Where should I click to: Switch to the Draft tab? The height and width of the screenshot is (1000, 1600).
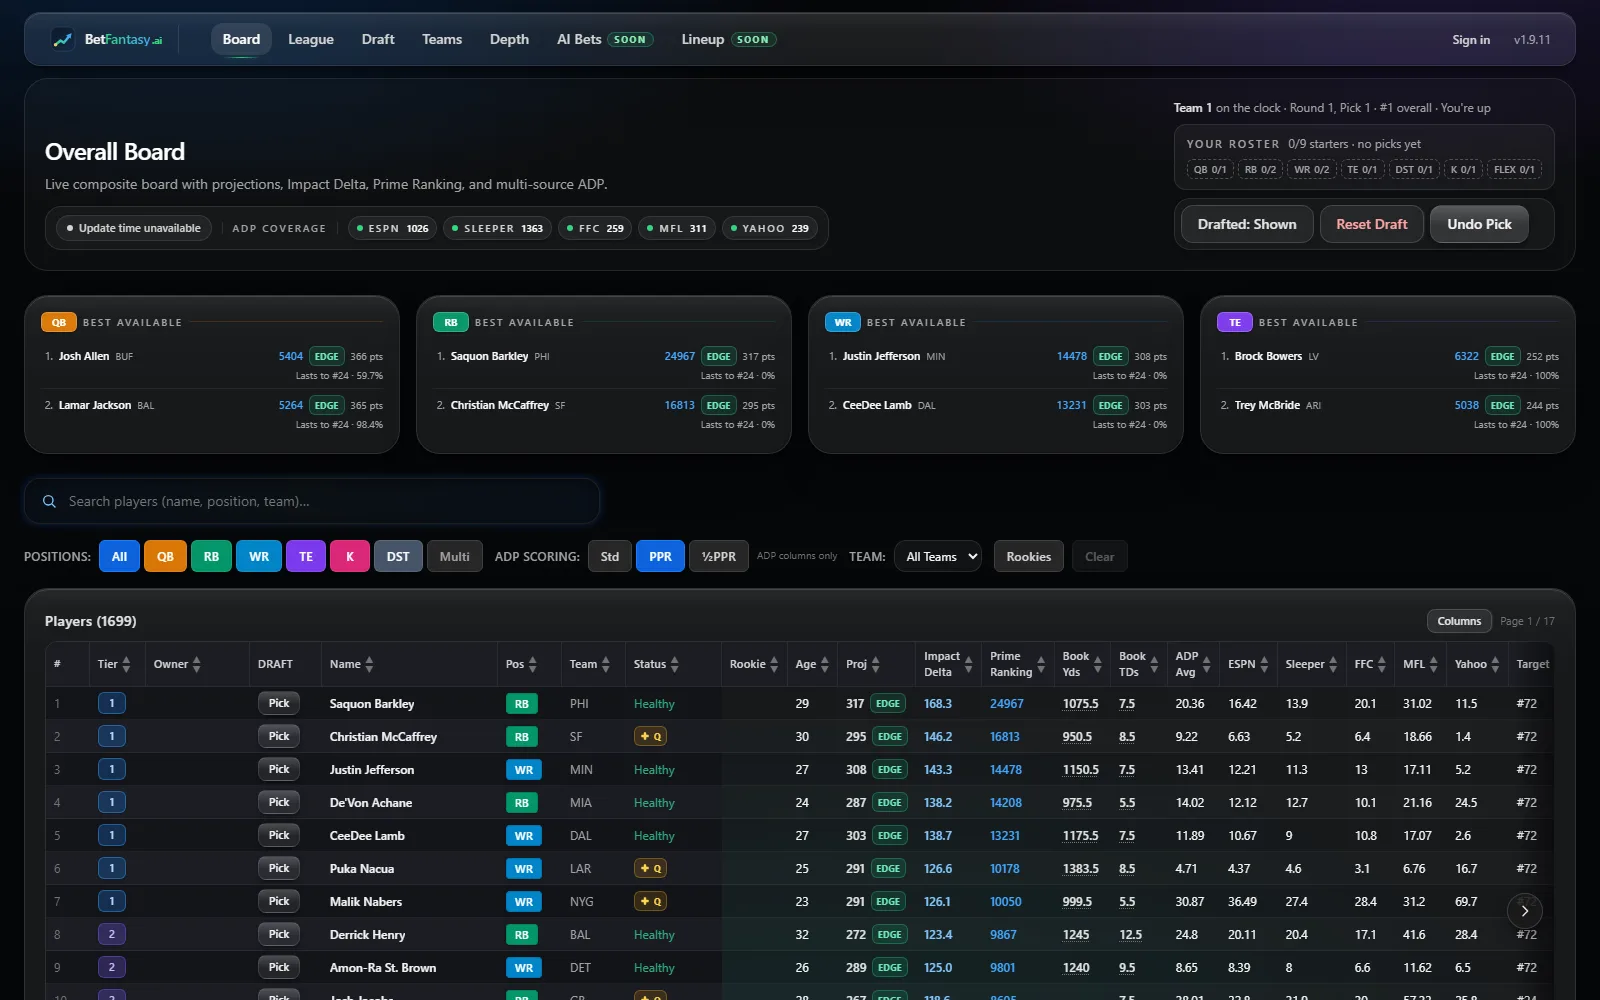(x=378, y=40)
